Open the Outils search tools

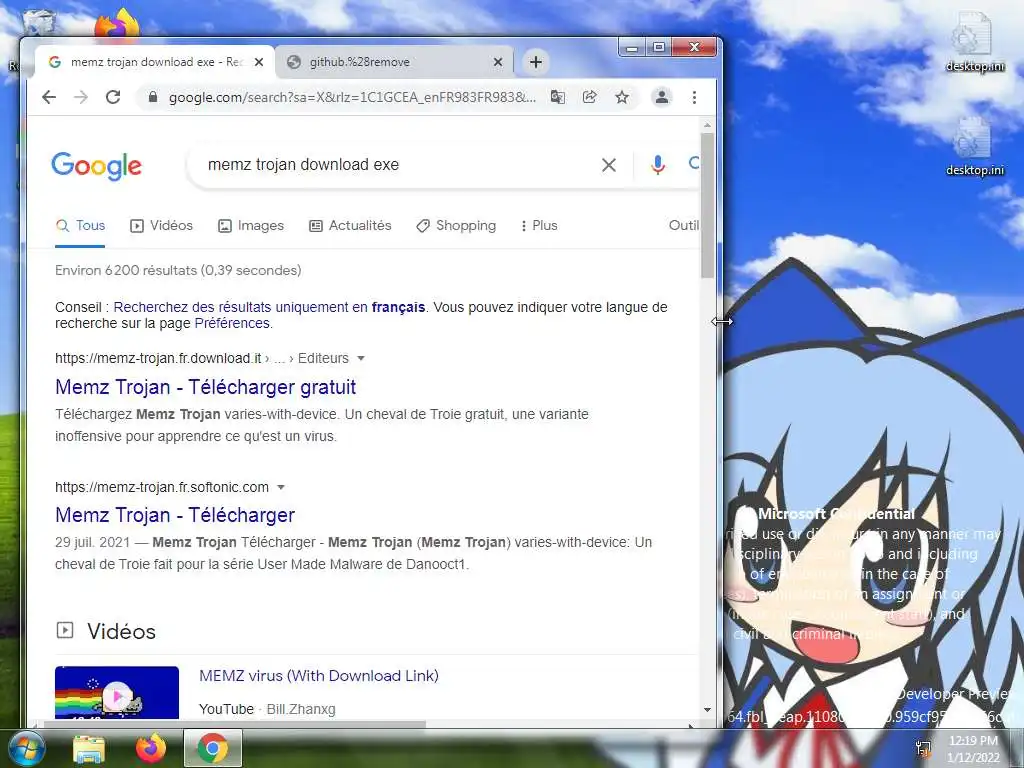[x=684, y=225]
